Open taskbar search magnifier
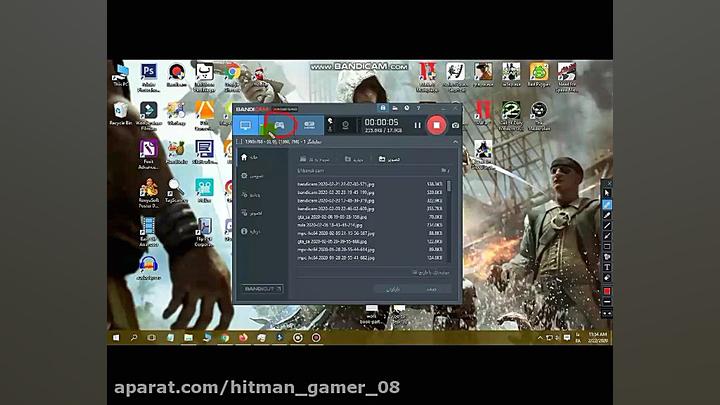The width and height of the screenshot is (720, 405). [134, 338]
